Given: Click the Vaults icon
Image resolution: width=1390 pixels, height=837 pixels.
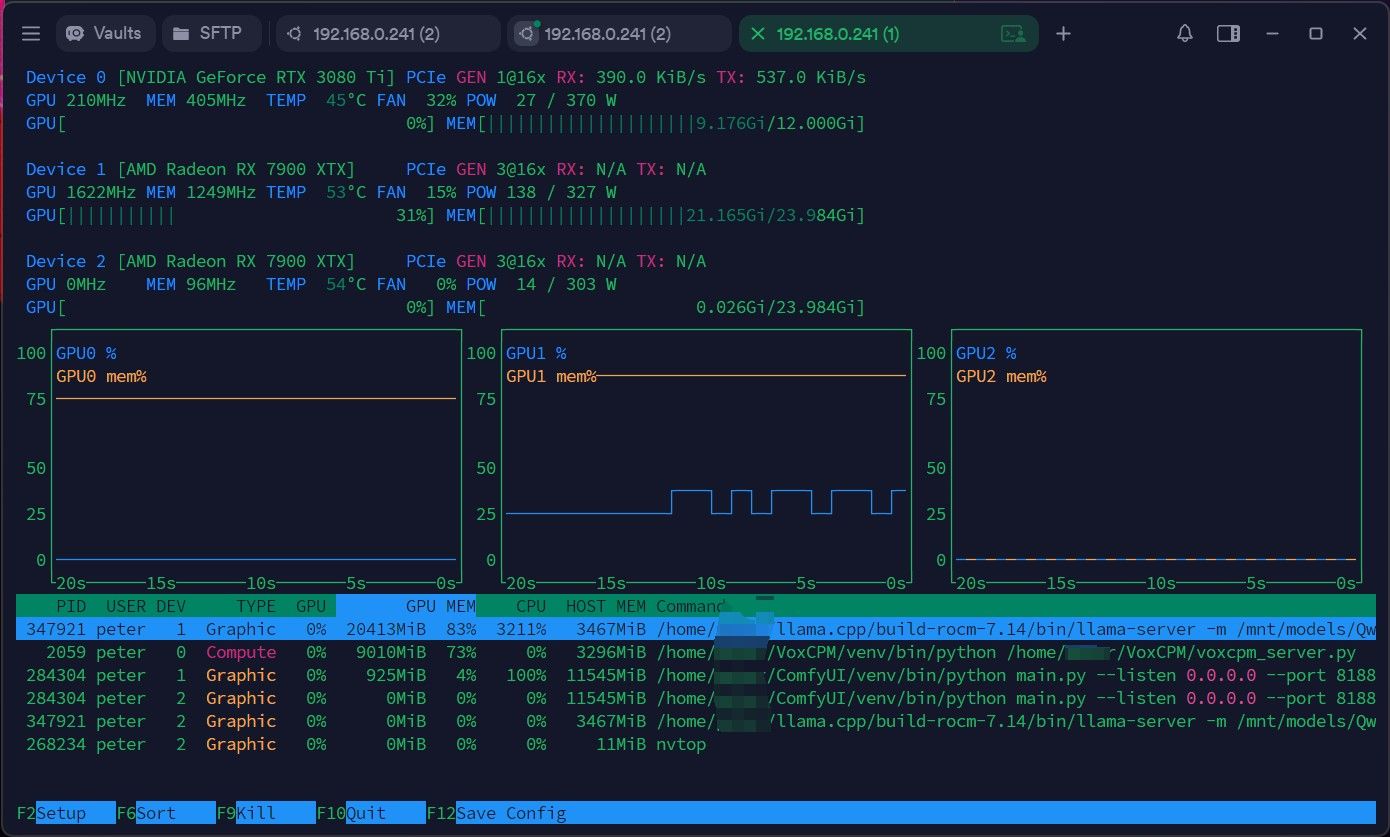Looking at the screenshot, I should click(x=75, y=33).
